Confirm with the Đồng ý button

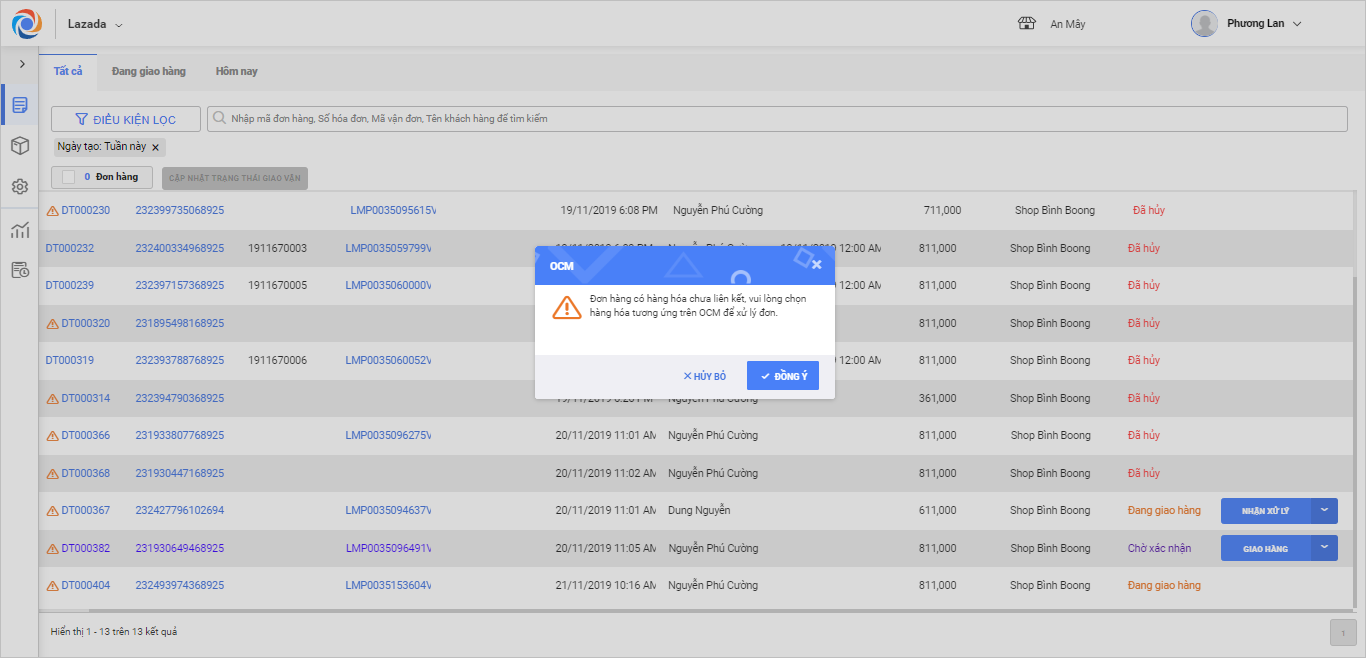783,376
